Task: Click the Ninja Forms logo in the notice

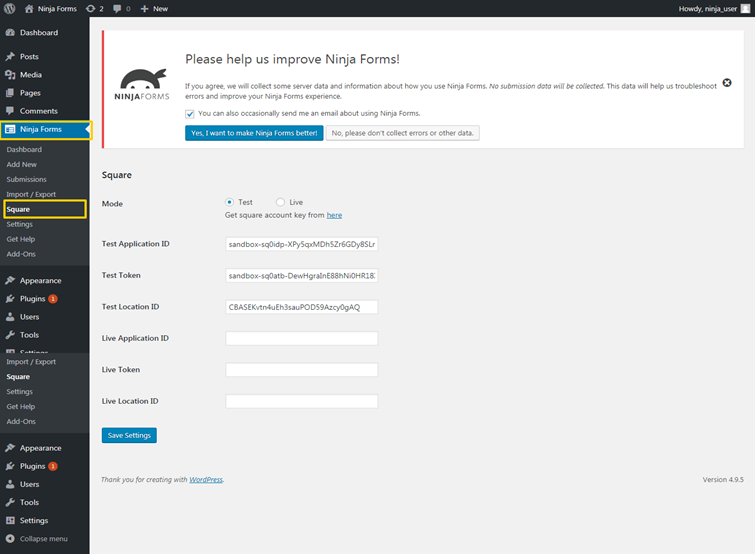Action: (x=142, y=84)
